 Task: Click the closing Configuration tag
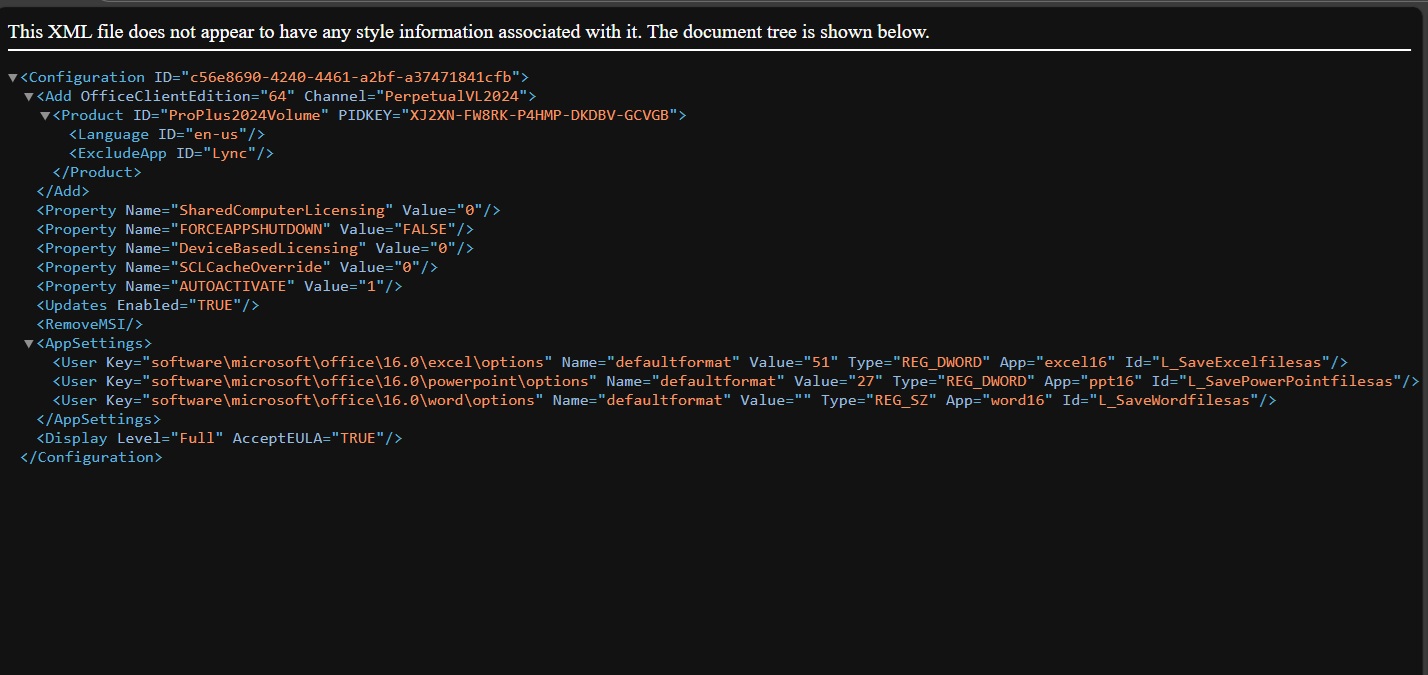point(91,457)
